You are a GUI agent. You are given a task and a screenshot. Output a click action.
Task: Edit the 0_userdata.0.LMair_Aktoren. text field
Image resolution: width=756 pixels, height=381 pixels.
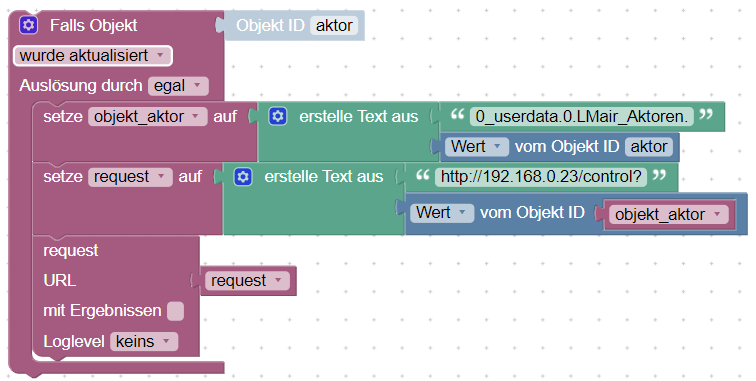581,117
